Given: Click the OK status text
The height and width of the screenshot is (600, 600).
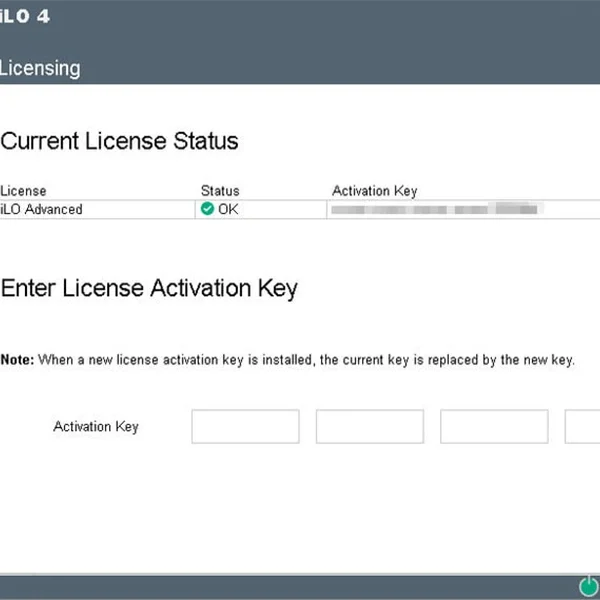Looking at the screenshot, I should point(229,209).
